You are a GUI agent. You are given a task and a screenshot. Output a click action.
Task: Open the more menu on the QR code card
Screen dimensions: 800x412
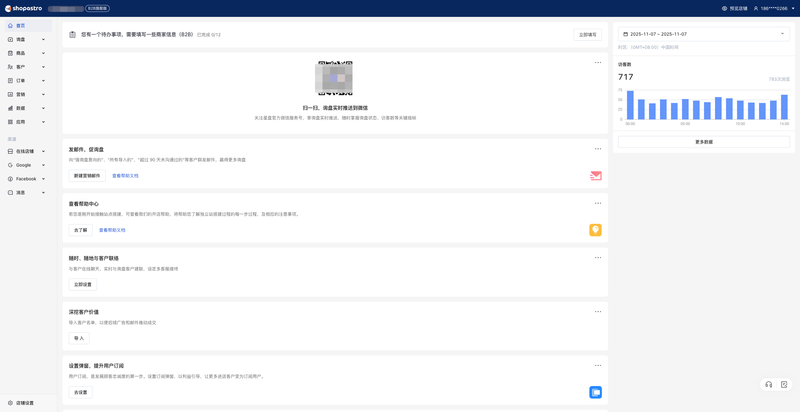pyautogui.click(x=598, y=62)
